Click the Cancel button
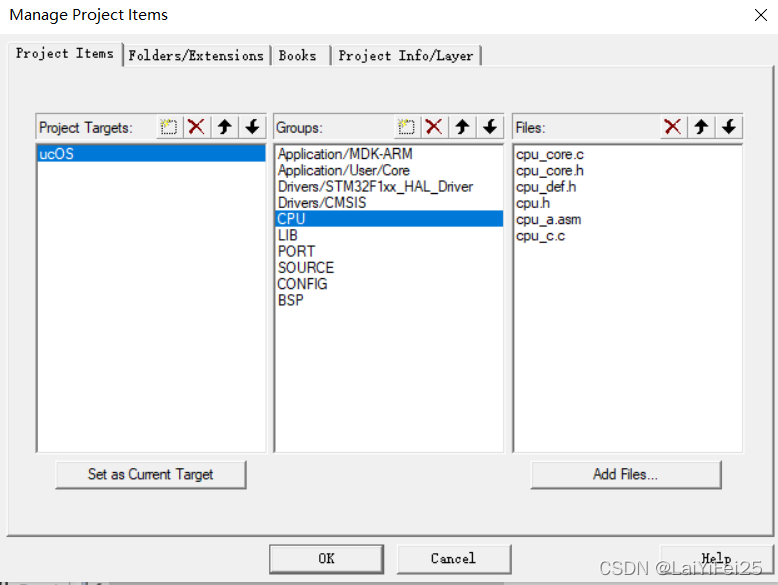The width and height of the screenshot is (778, 585). (453, 559)
